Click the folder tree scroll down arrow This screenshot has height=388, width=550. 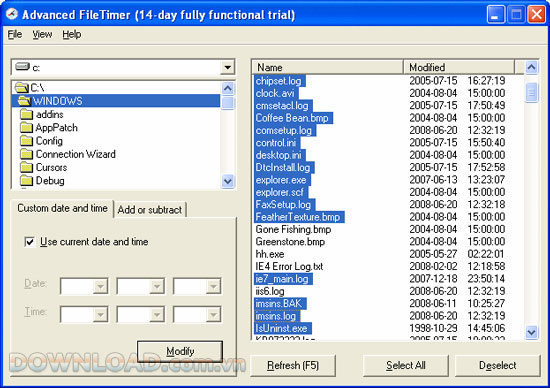(228, 181)
